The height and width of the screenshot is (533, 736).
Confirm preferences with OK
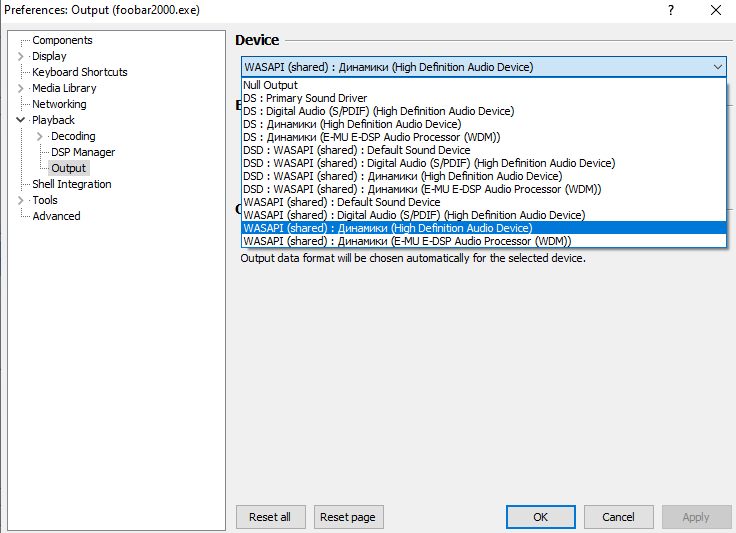click(541, 517)
